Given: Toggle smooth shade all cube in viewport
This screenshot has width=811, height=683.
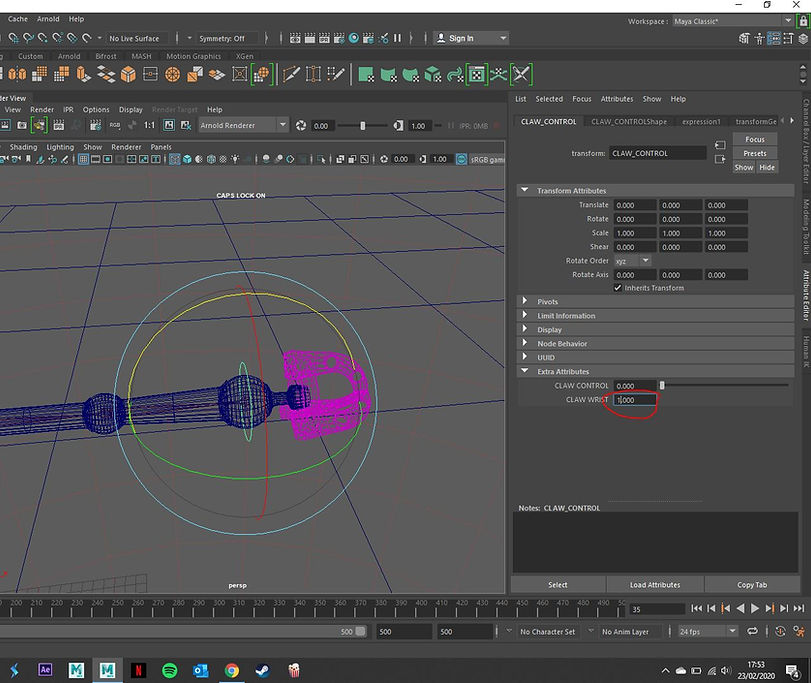Looking at the screenshot, I should [x=187, y=159].
